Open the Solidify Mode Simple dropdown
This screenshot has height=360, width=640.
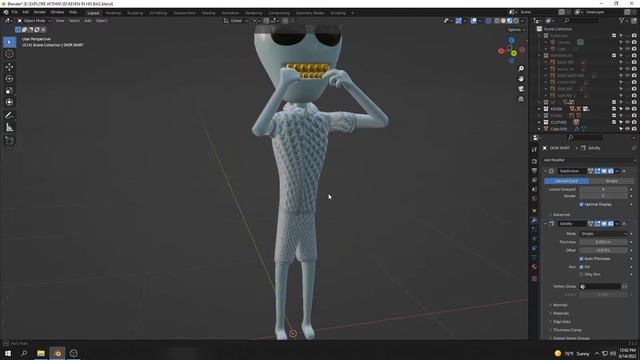click(604, 234)
